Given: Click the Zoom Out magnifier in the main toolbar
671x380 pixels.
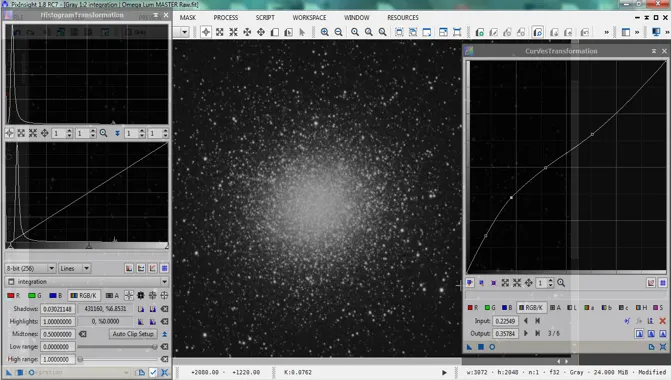Looking at the screenshot, I should 338,32.
